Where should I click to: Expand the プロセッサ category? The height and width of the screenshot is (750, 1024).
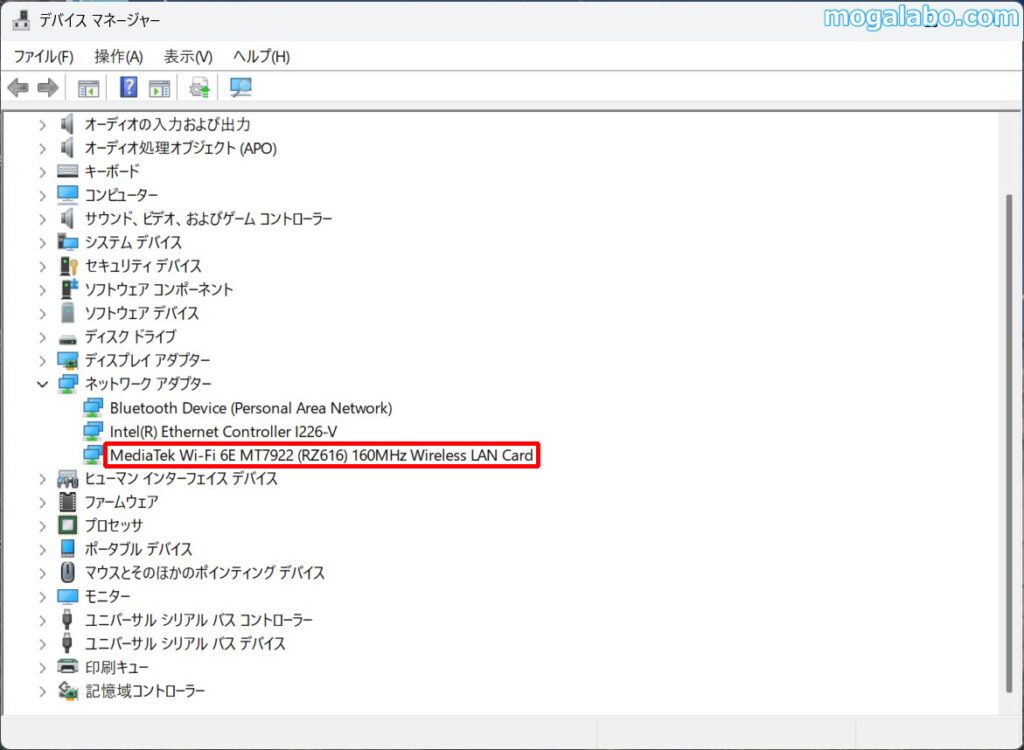coord(42,526)
